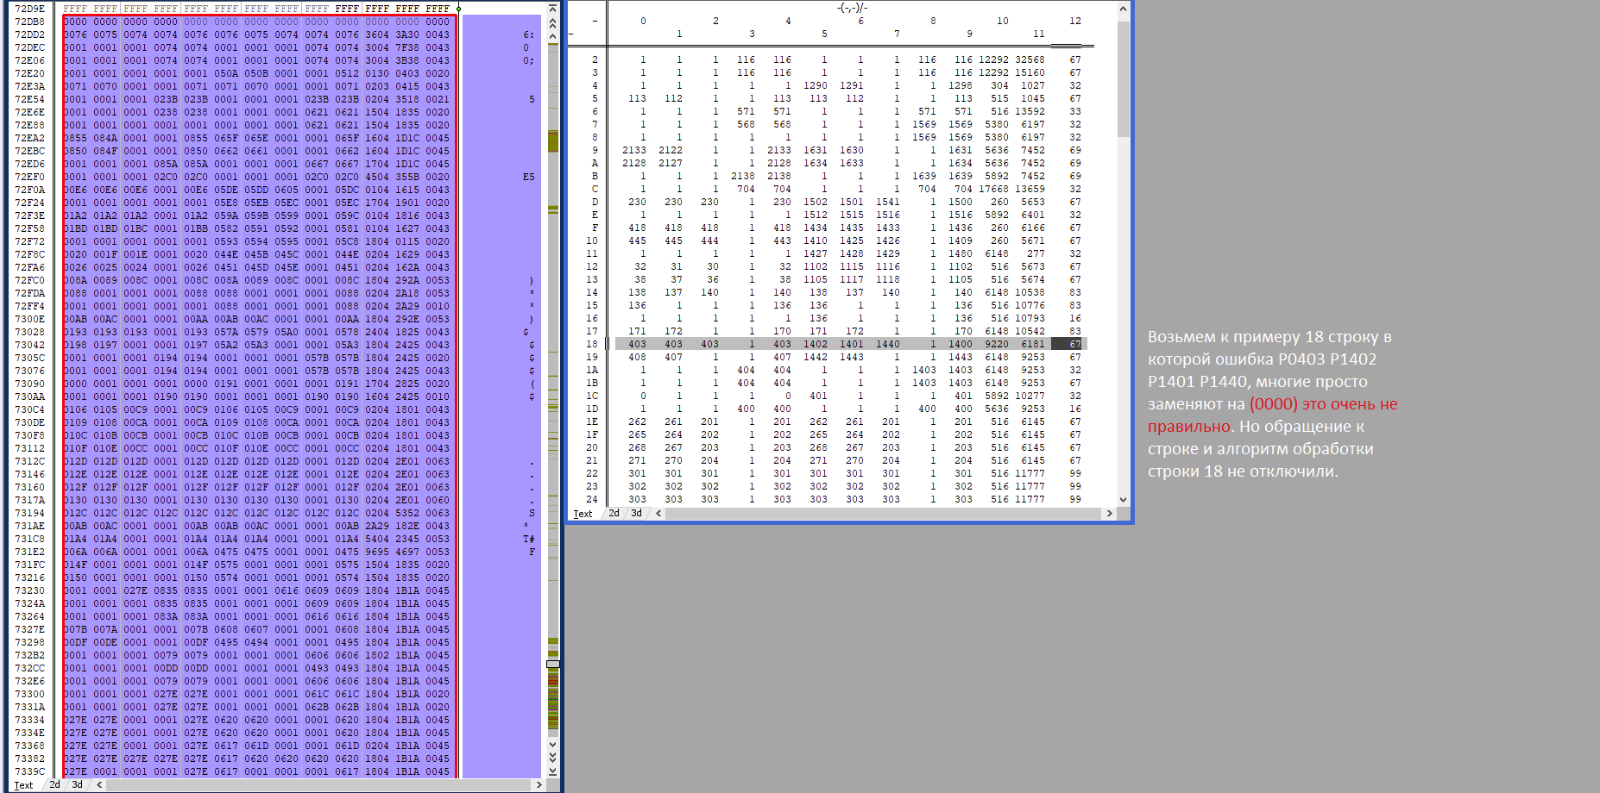Click address 72FC0 in hex view
The width and height of the screenshot is (1600, 793).
click(x=29, y=280)
